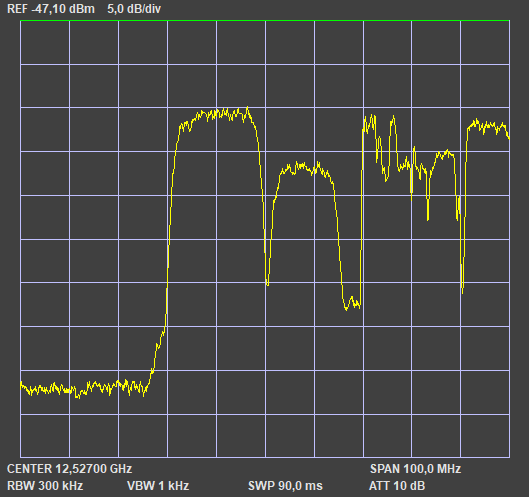Screen dimensions: 529x497
Task: Select the SWP 90,0 ms sweep time
Action: pyautogui.click(x=285, y=486)
